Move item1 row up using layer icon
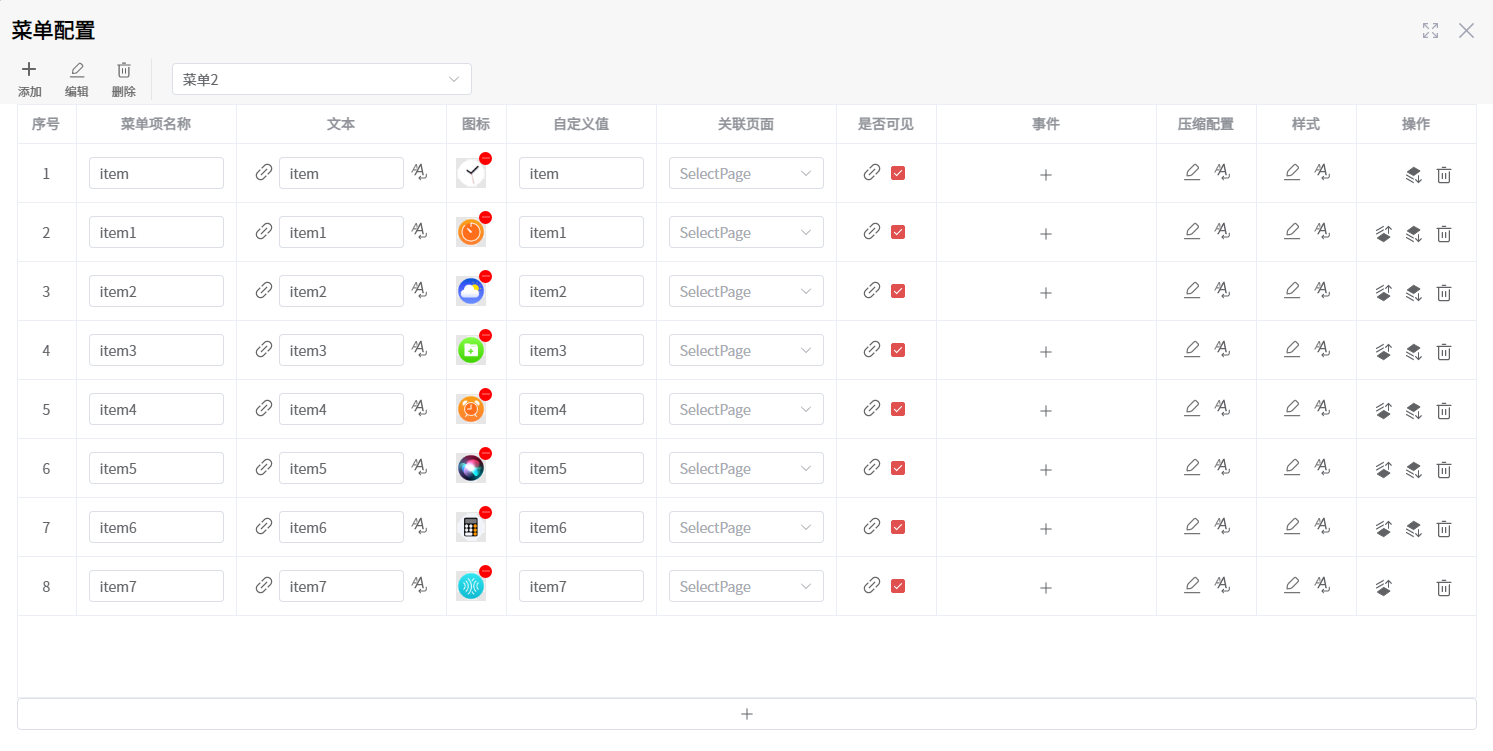This screenshot has height=751, width=1493. click(x=1384, y=234)
